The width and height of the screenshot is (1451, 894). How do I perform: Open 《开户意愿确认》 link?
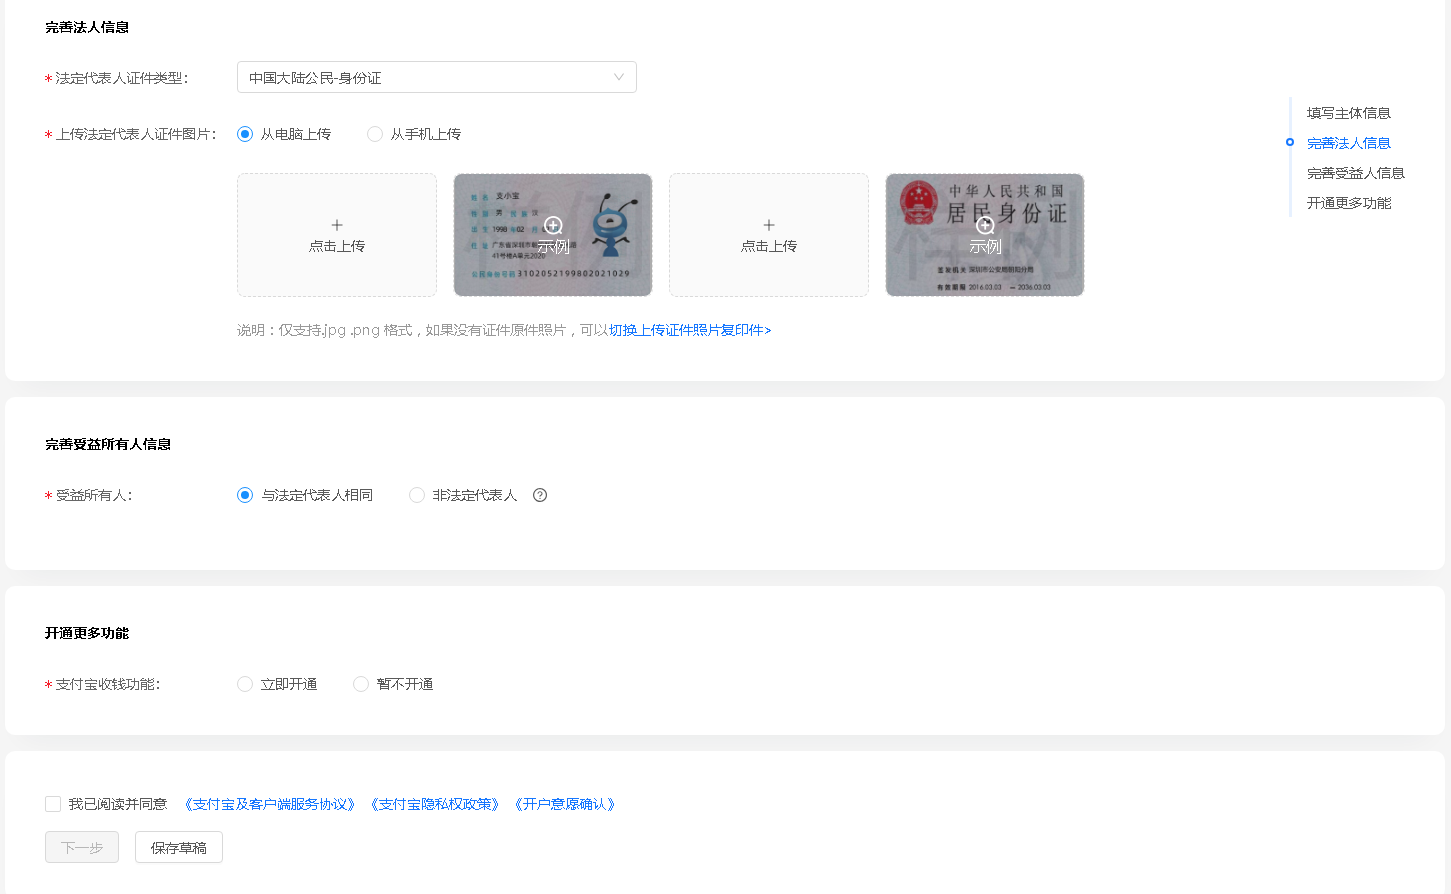(x=565, y=804)
